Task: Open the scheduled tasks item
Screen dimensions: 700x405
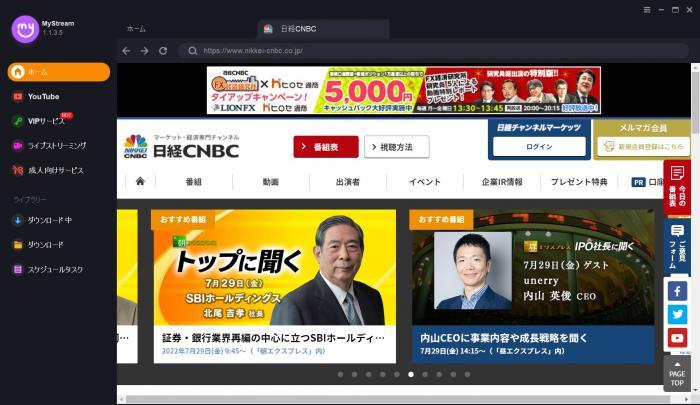Action: click(48, 269)
